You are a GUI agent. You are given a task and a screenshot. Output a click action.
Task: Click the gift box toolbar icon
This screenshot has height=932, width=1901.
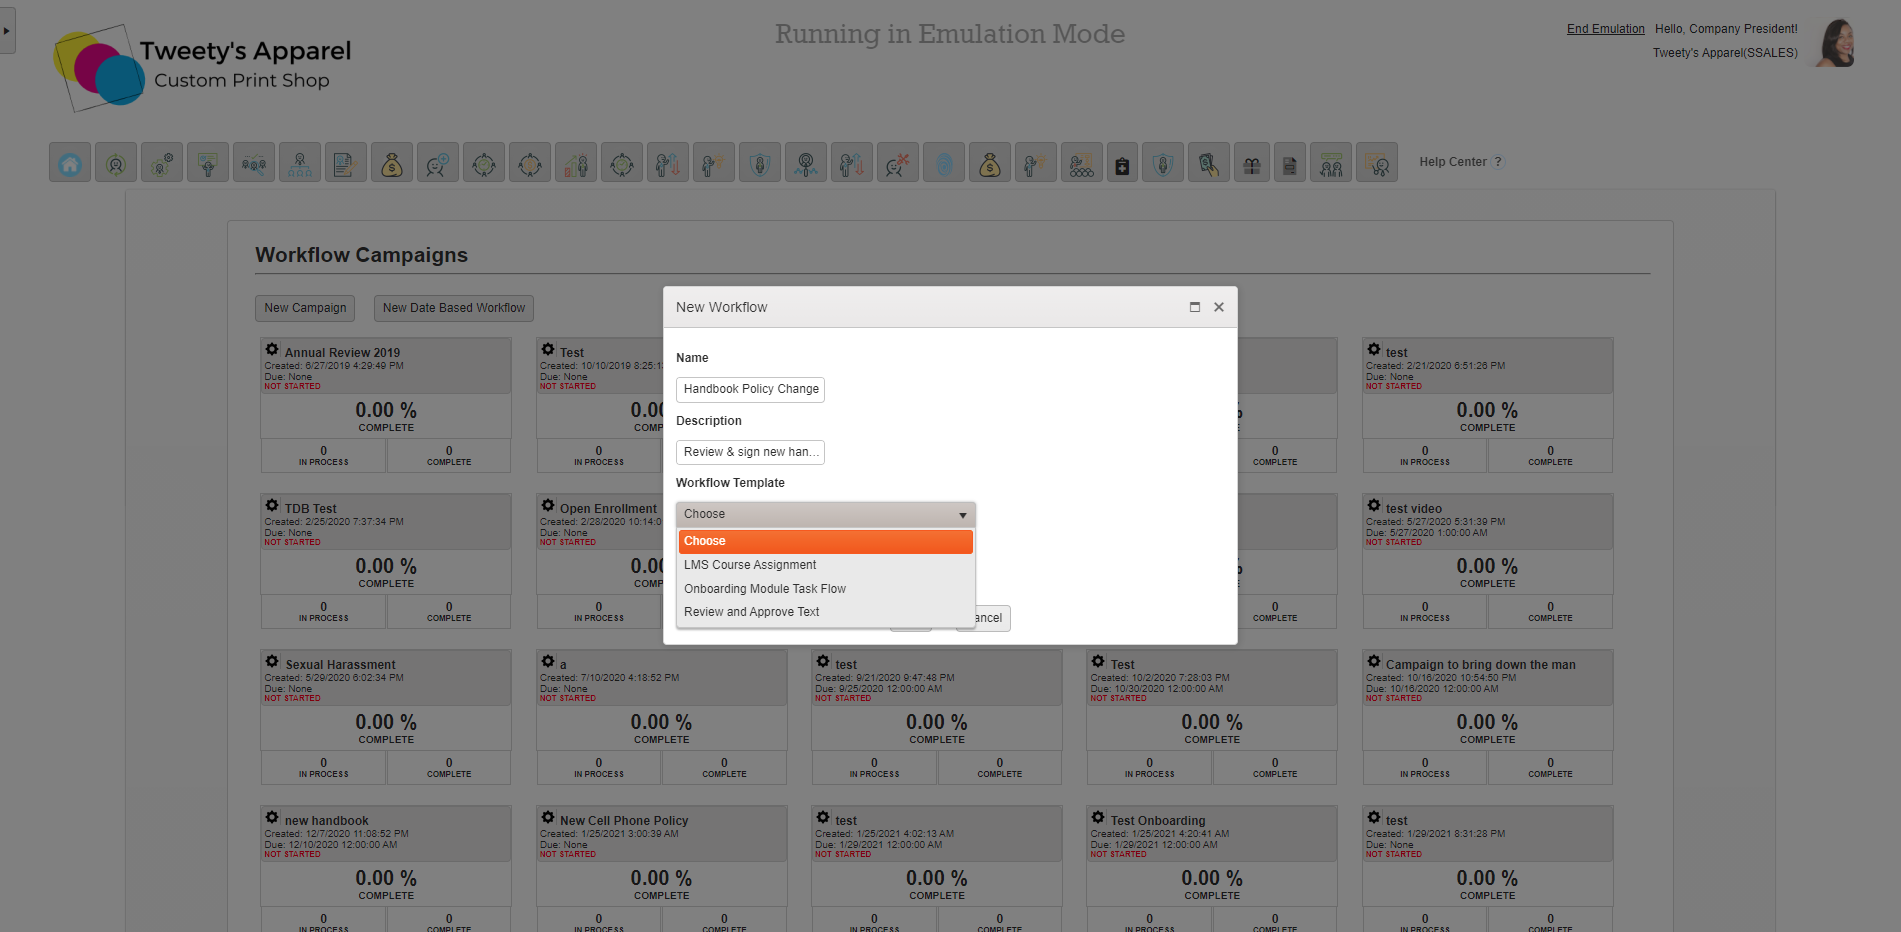[x=1251, y=162]
